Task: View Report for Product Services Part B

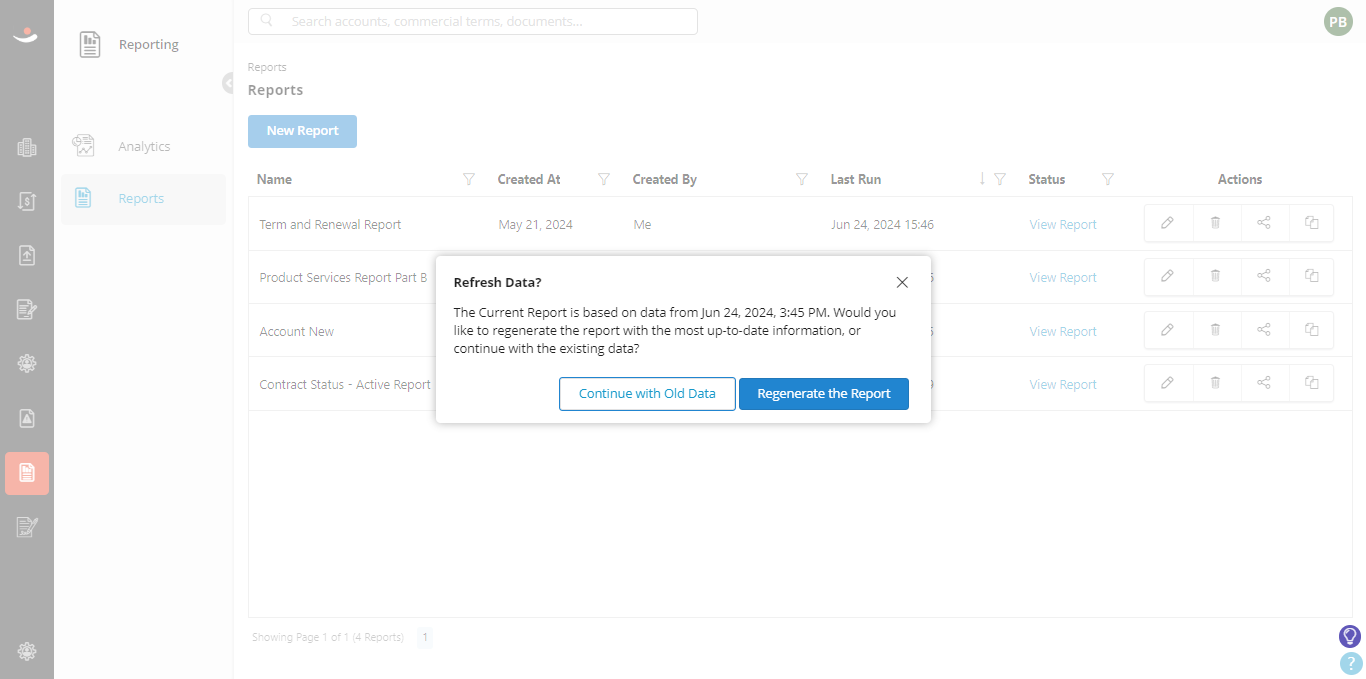Action: (x=1063, y=278)
